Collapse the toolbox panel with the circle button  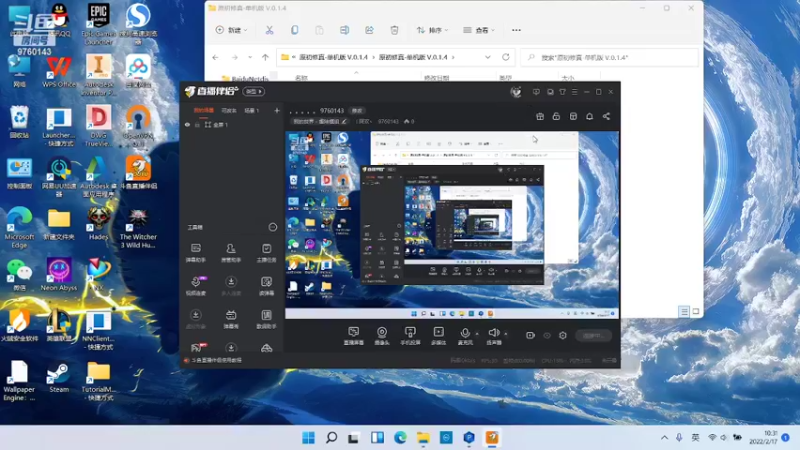(x=272, y=227)
